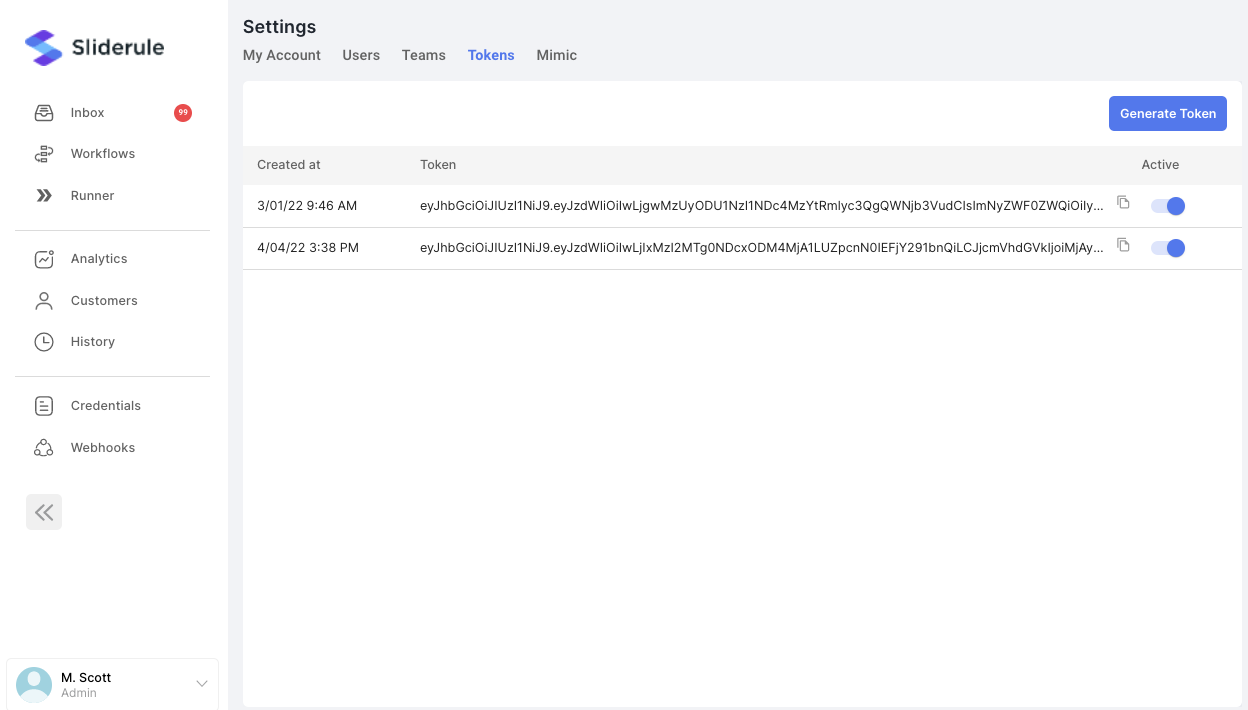
Task: Open the Inbox icon in sidebar
Action: 44,113
